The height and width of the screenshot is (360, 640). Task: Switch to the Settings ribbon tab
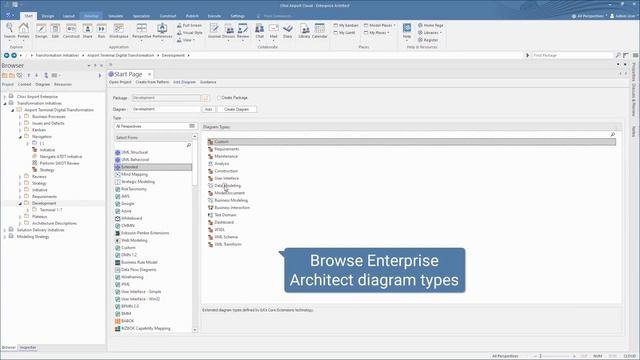[238, 16]
